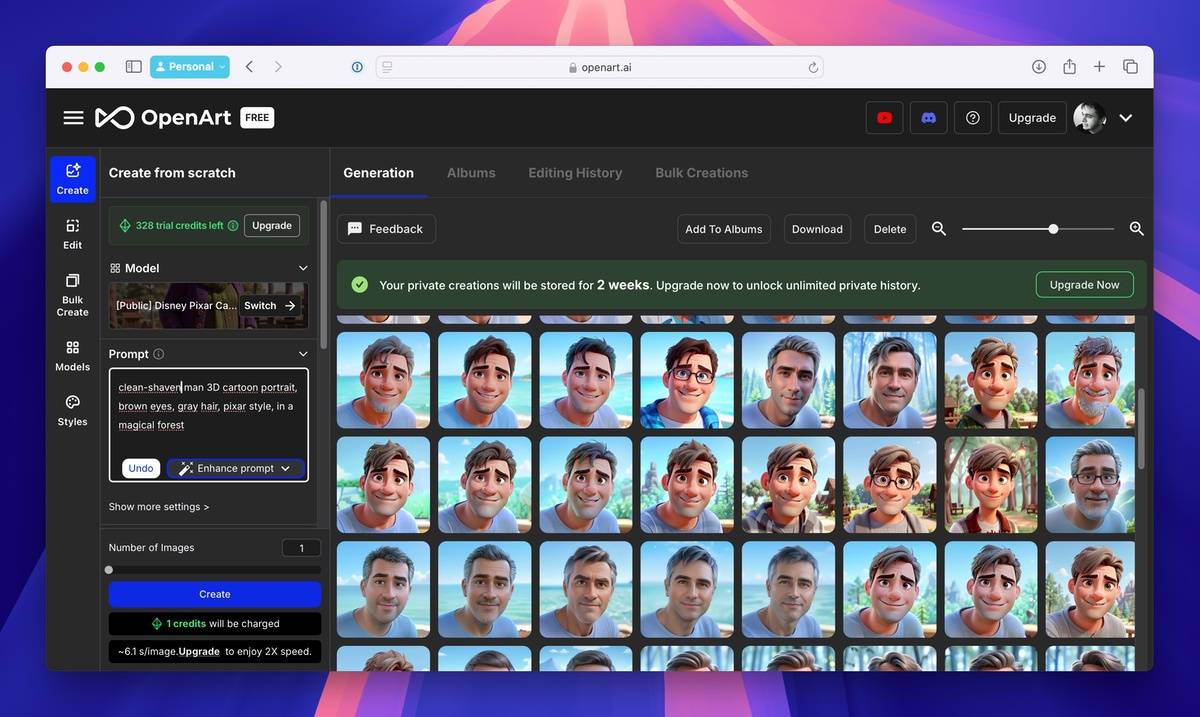Click the zoom in magnifier icon
Viewport: 1200px width, 717px height.
coord(1137,229)
